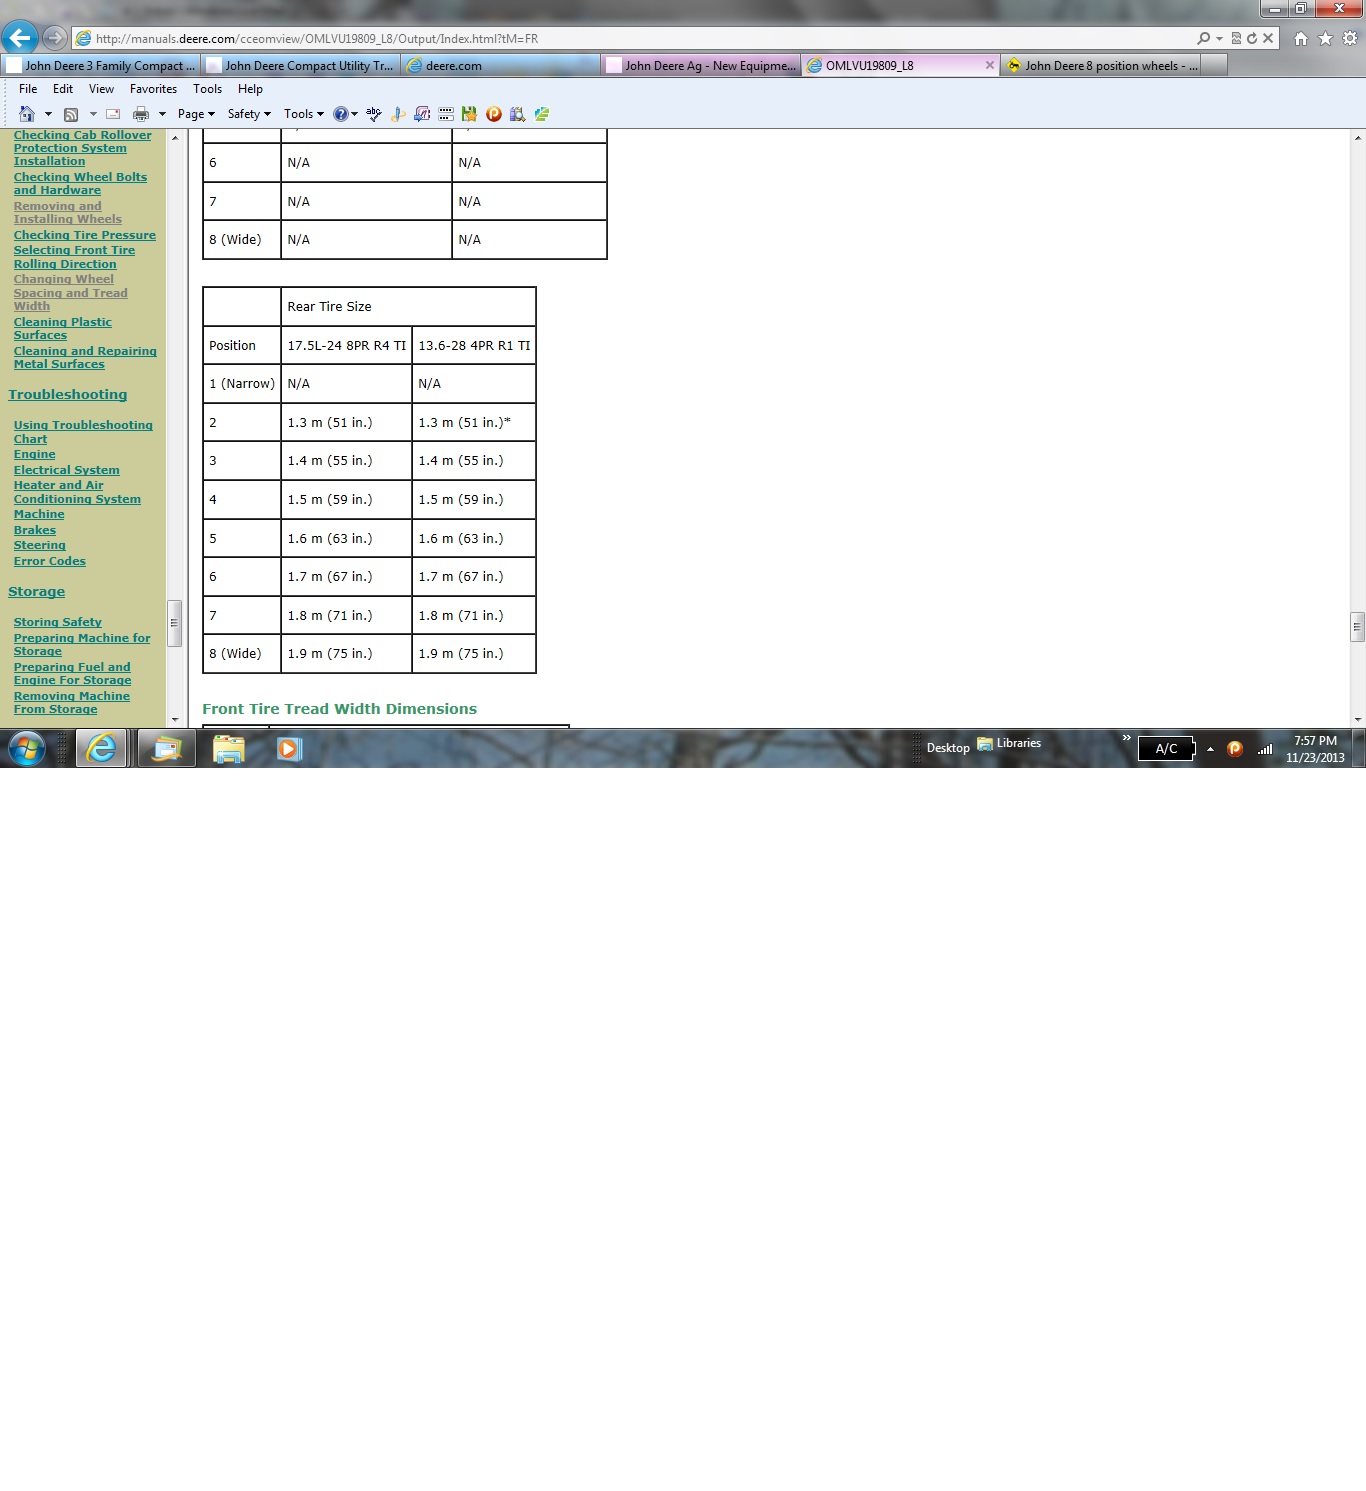The image size is (1366, 1491).
Task: Open the Error Codes sidebar link
Action: 50,561
